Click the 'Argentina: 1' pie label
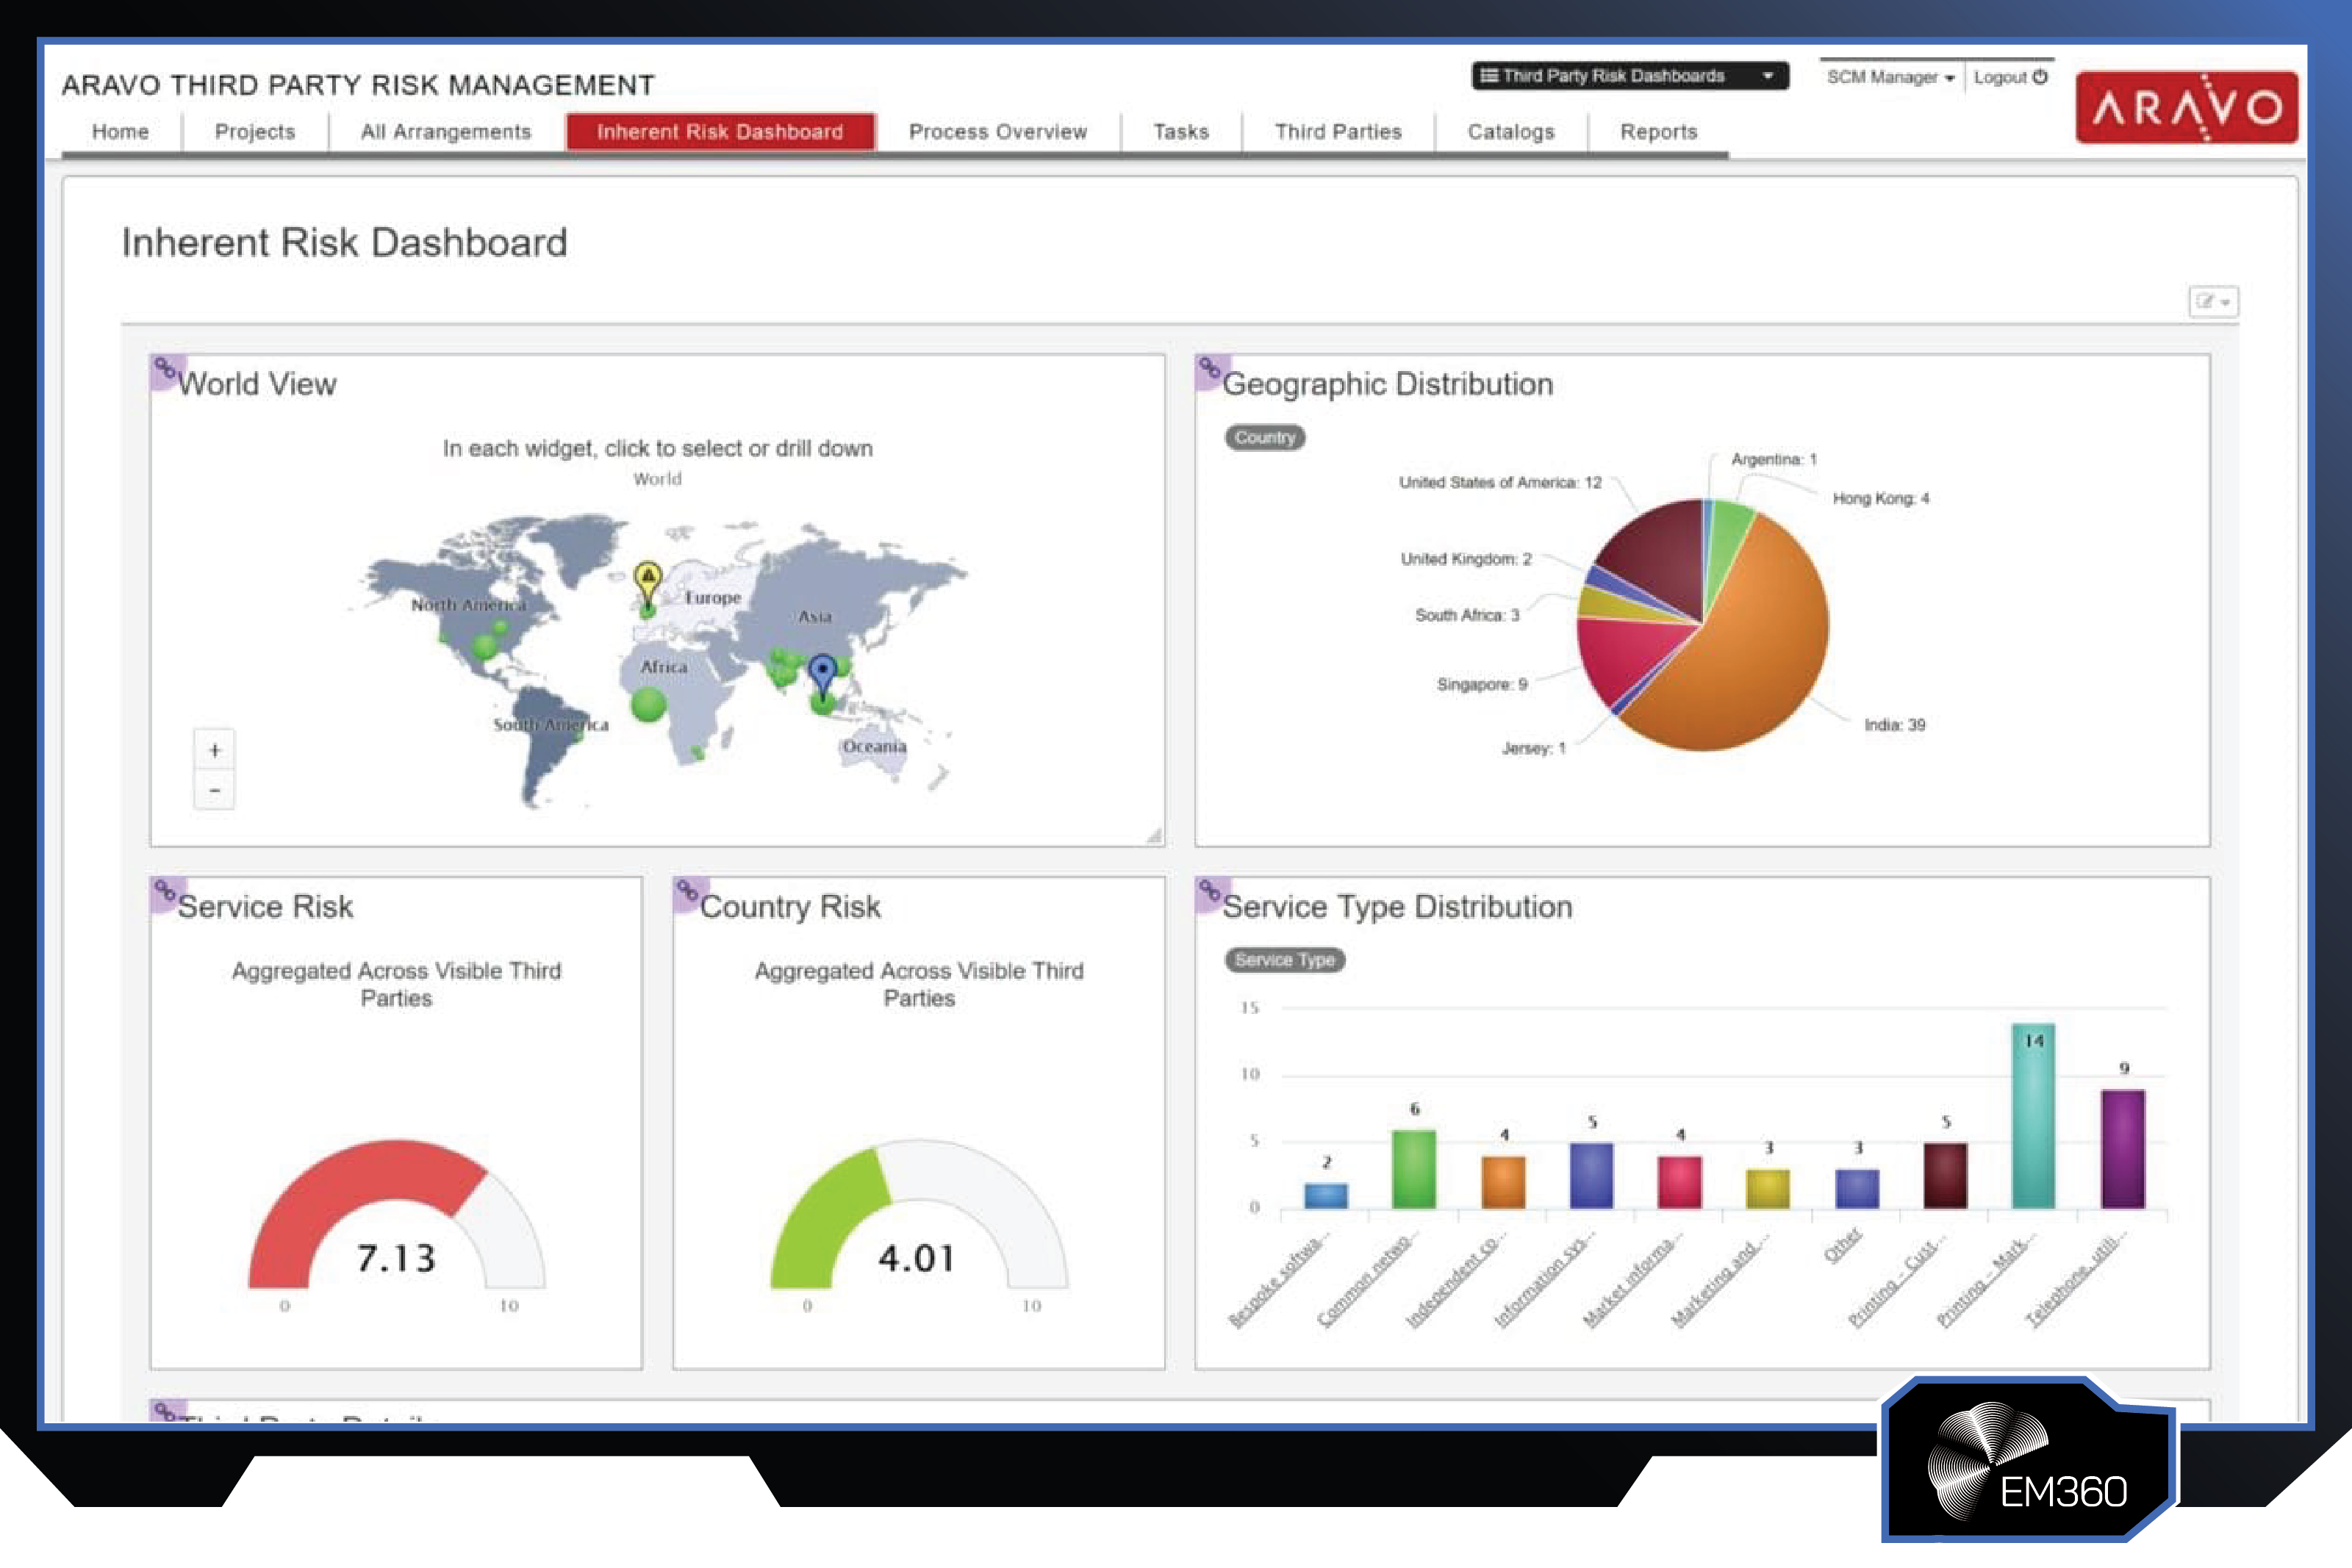Image resolution: width=2352 pixels, height=1568 pixels. pyautogui.click(x=1774, y=459)
